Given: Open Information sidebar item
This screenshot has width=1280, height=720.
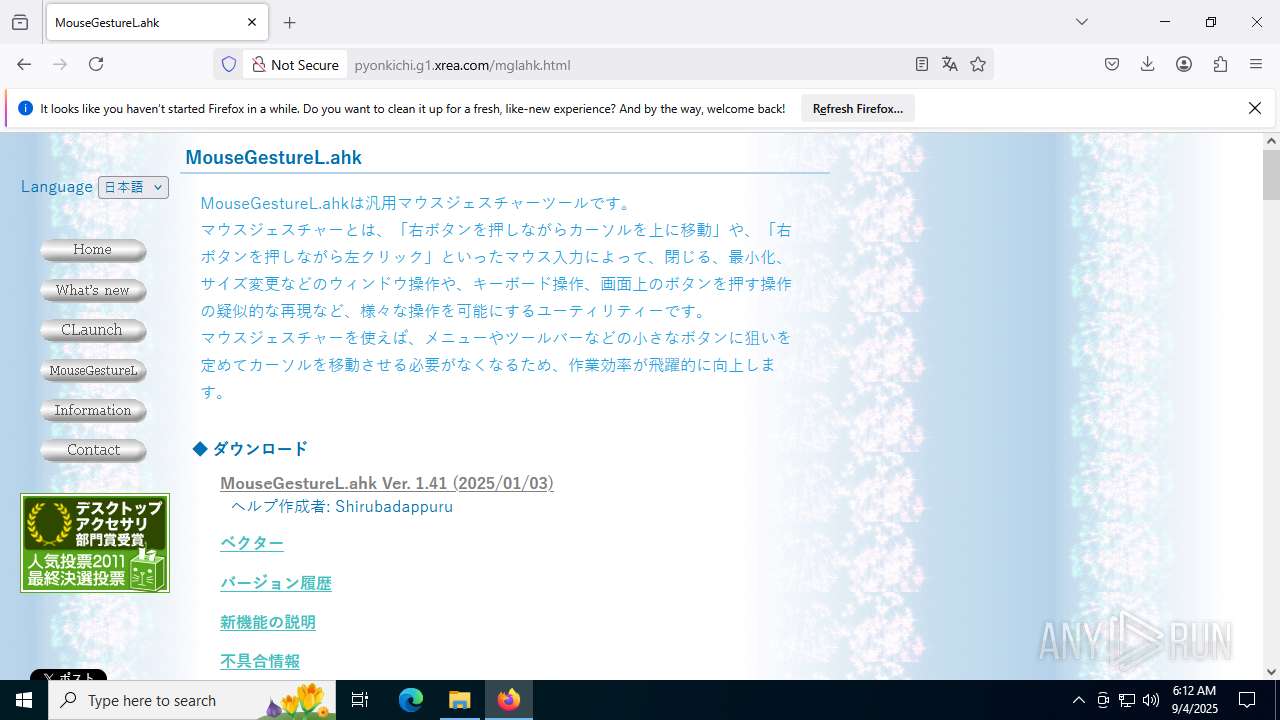Looking at the screenshot, I should [93, 410].
